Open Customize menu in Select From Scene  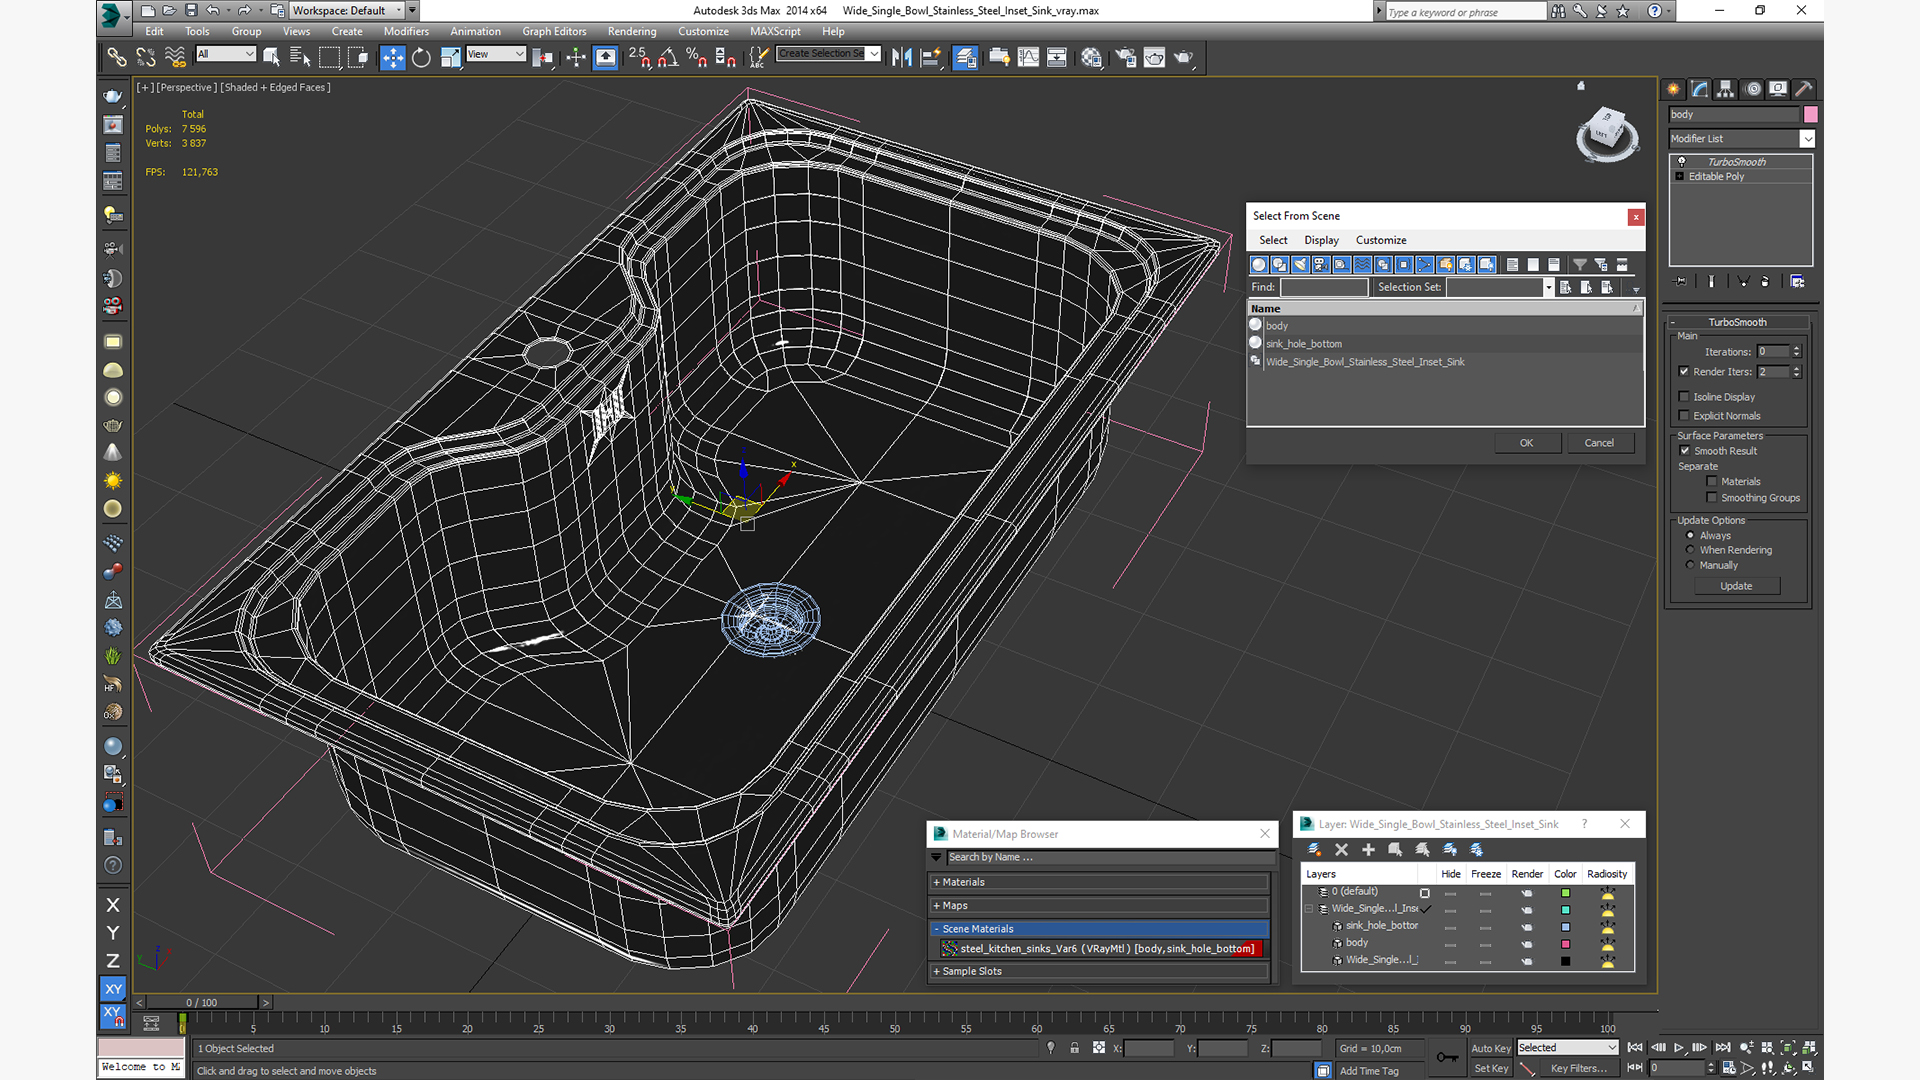tap(1381, 240)
